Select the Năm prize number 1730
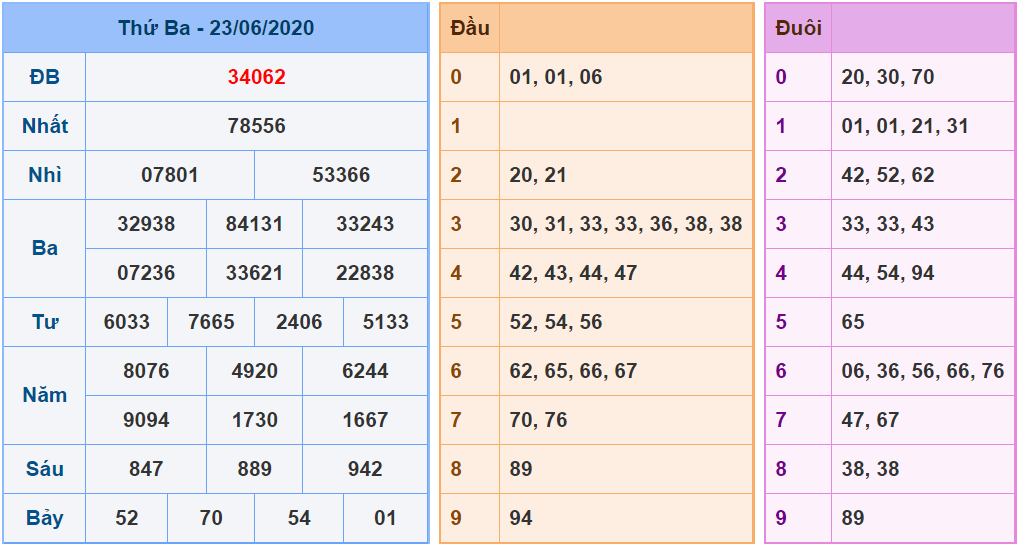The image size is (1017, 544). click(254, 420)
